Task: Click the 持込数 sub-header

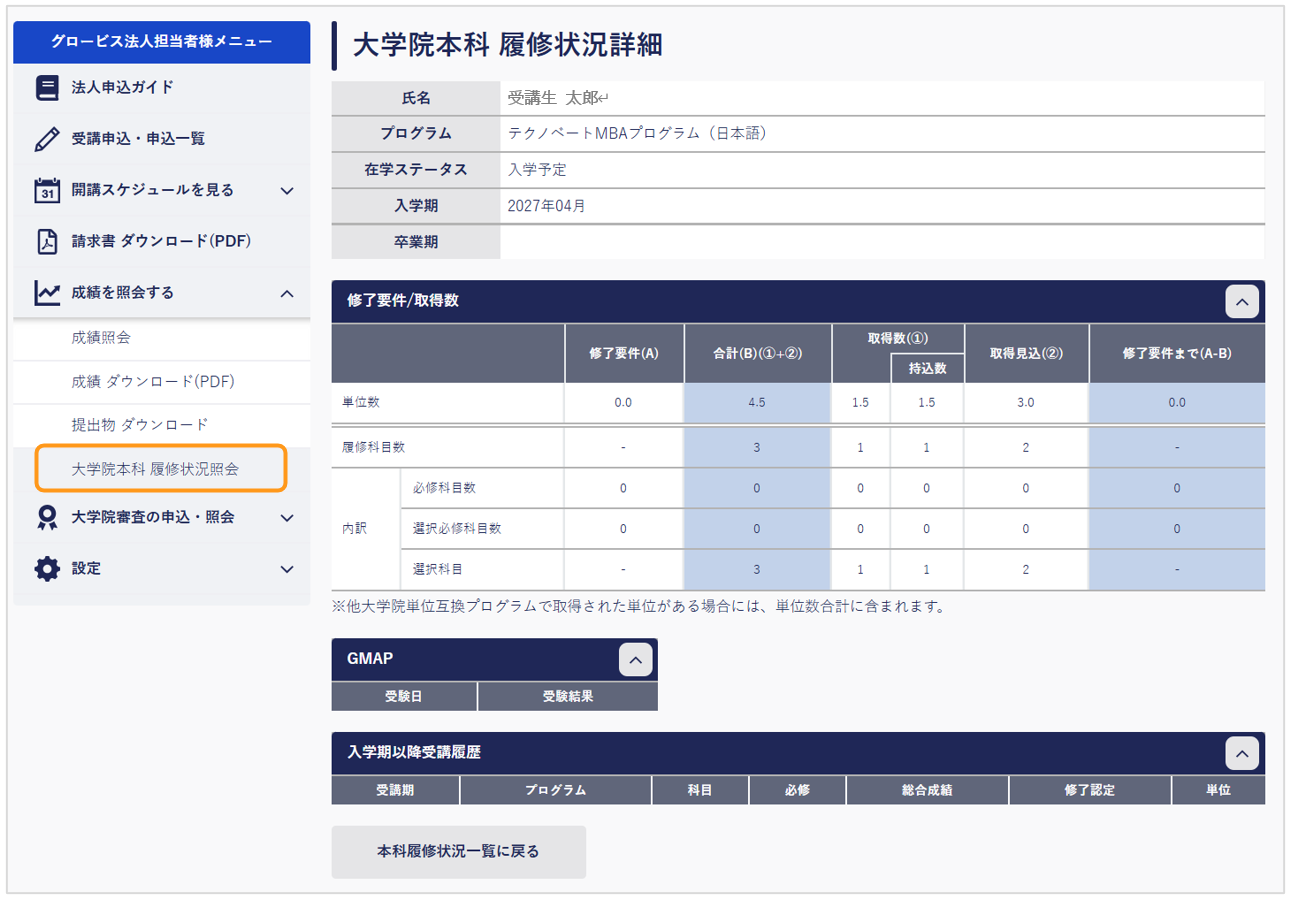Action: 927,369
